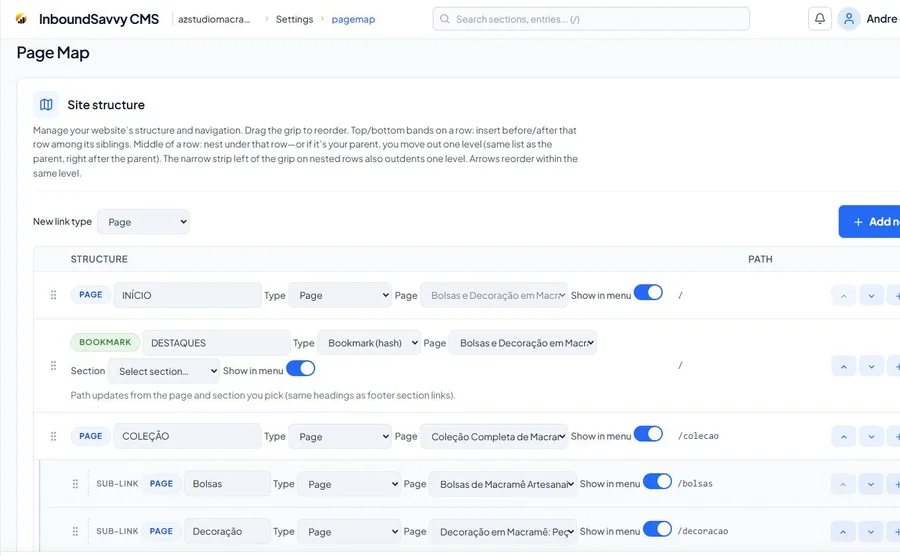Viewport: 900px width, 556px height.
Task: Click the /decoracao path text
Action: click(703, 531)
